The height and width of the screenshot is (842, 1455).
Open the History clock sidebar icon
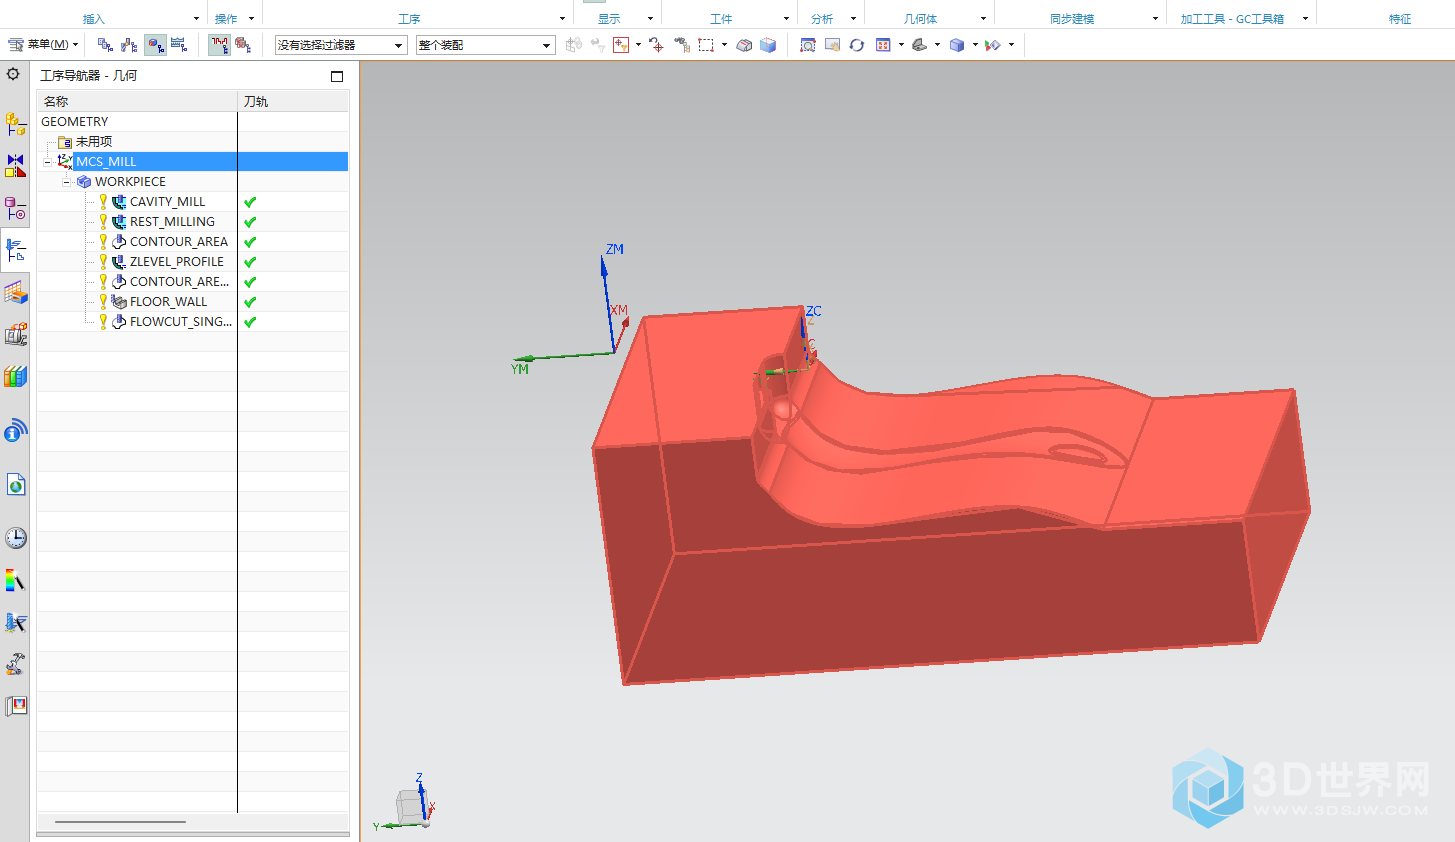(x=15, y=538)
